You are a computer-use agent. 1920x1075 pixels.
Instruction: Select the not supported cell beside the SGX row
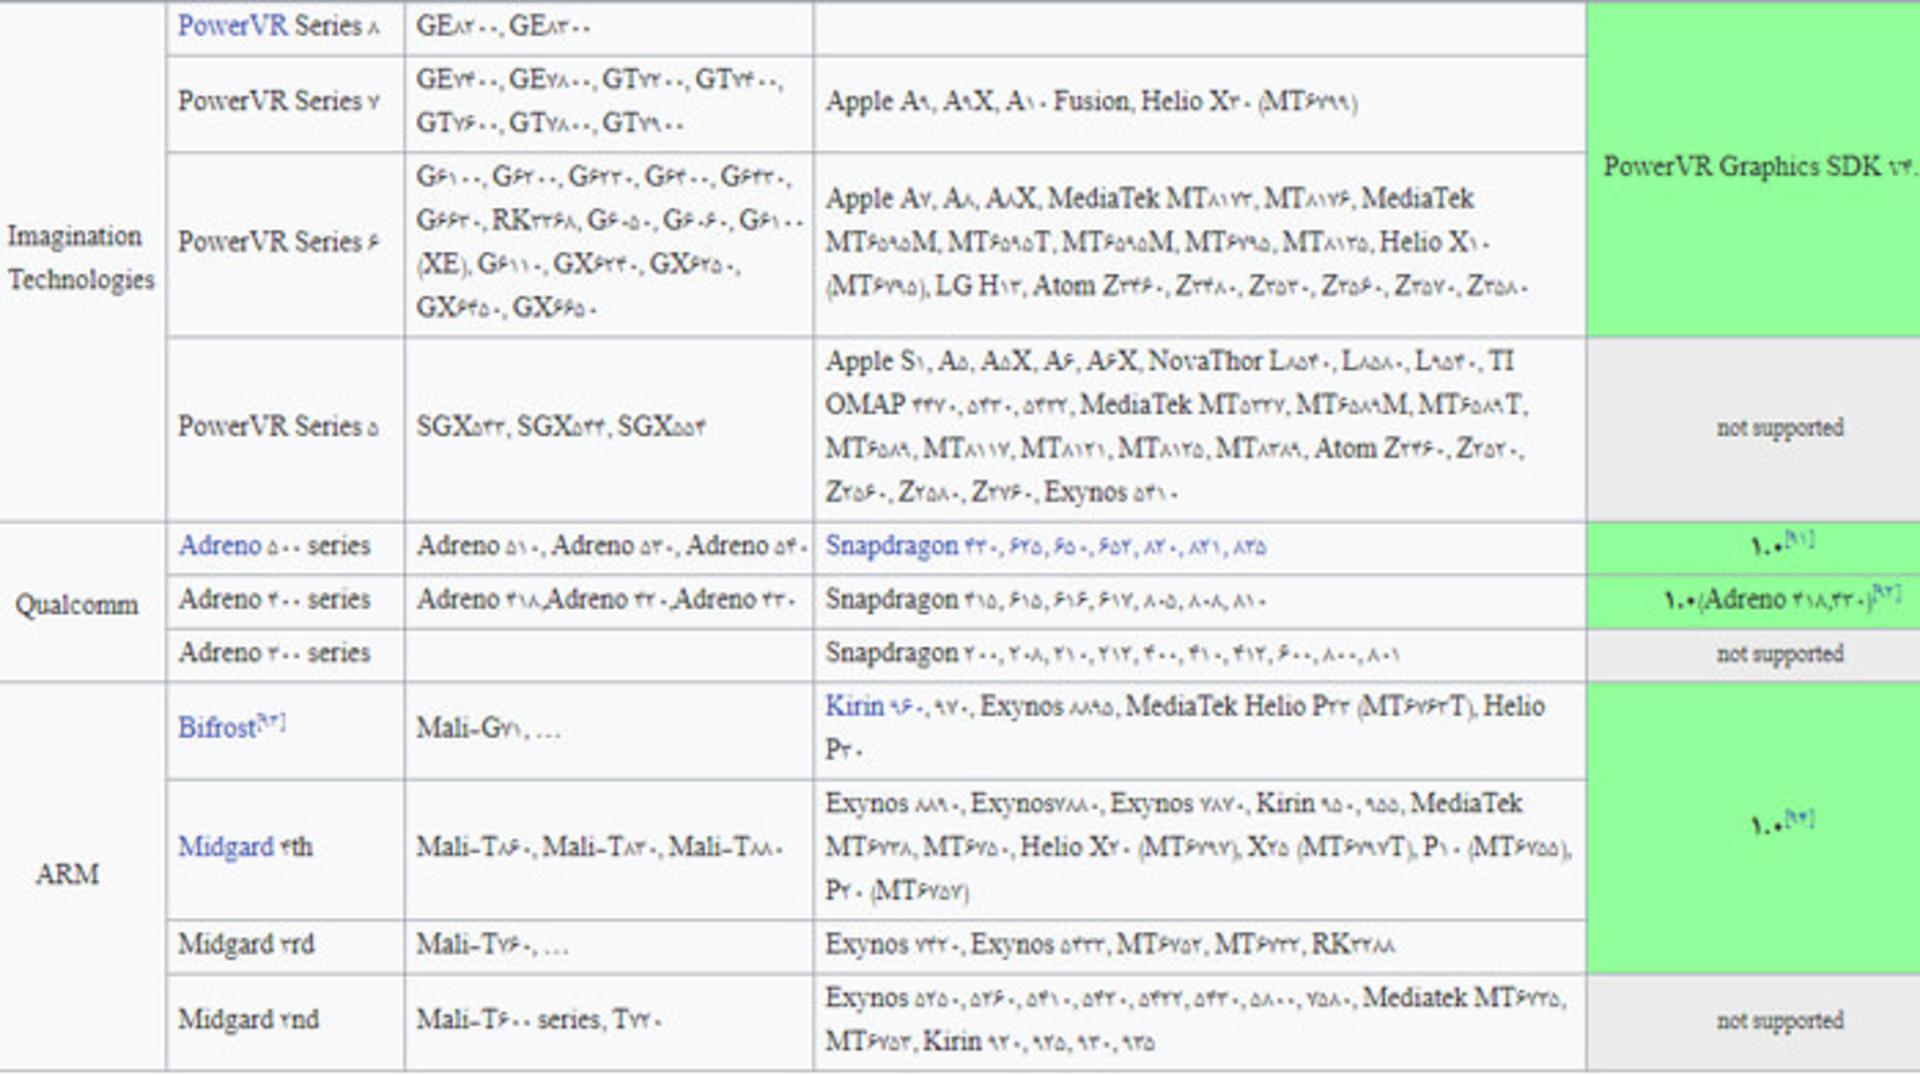(x=1753, y=429)
